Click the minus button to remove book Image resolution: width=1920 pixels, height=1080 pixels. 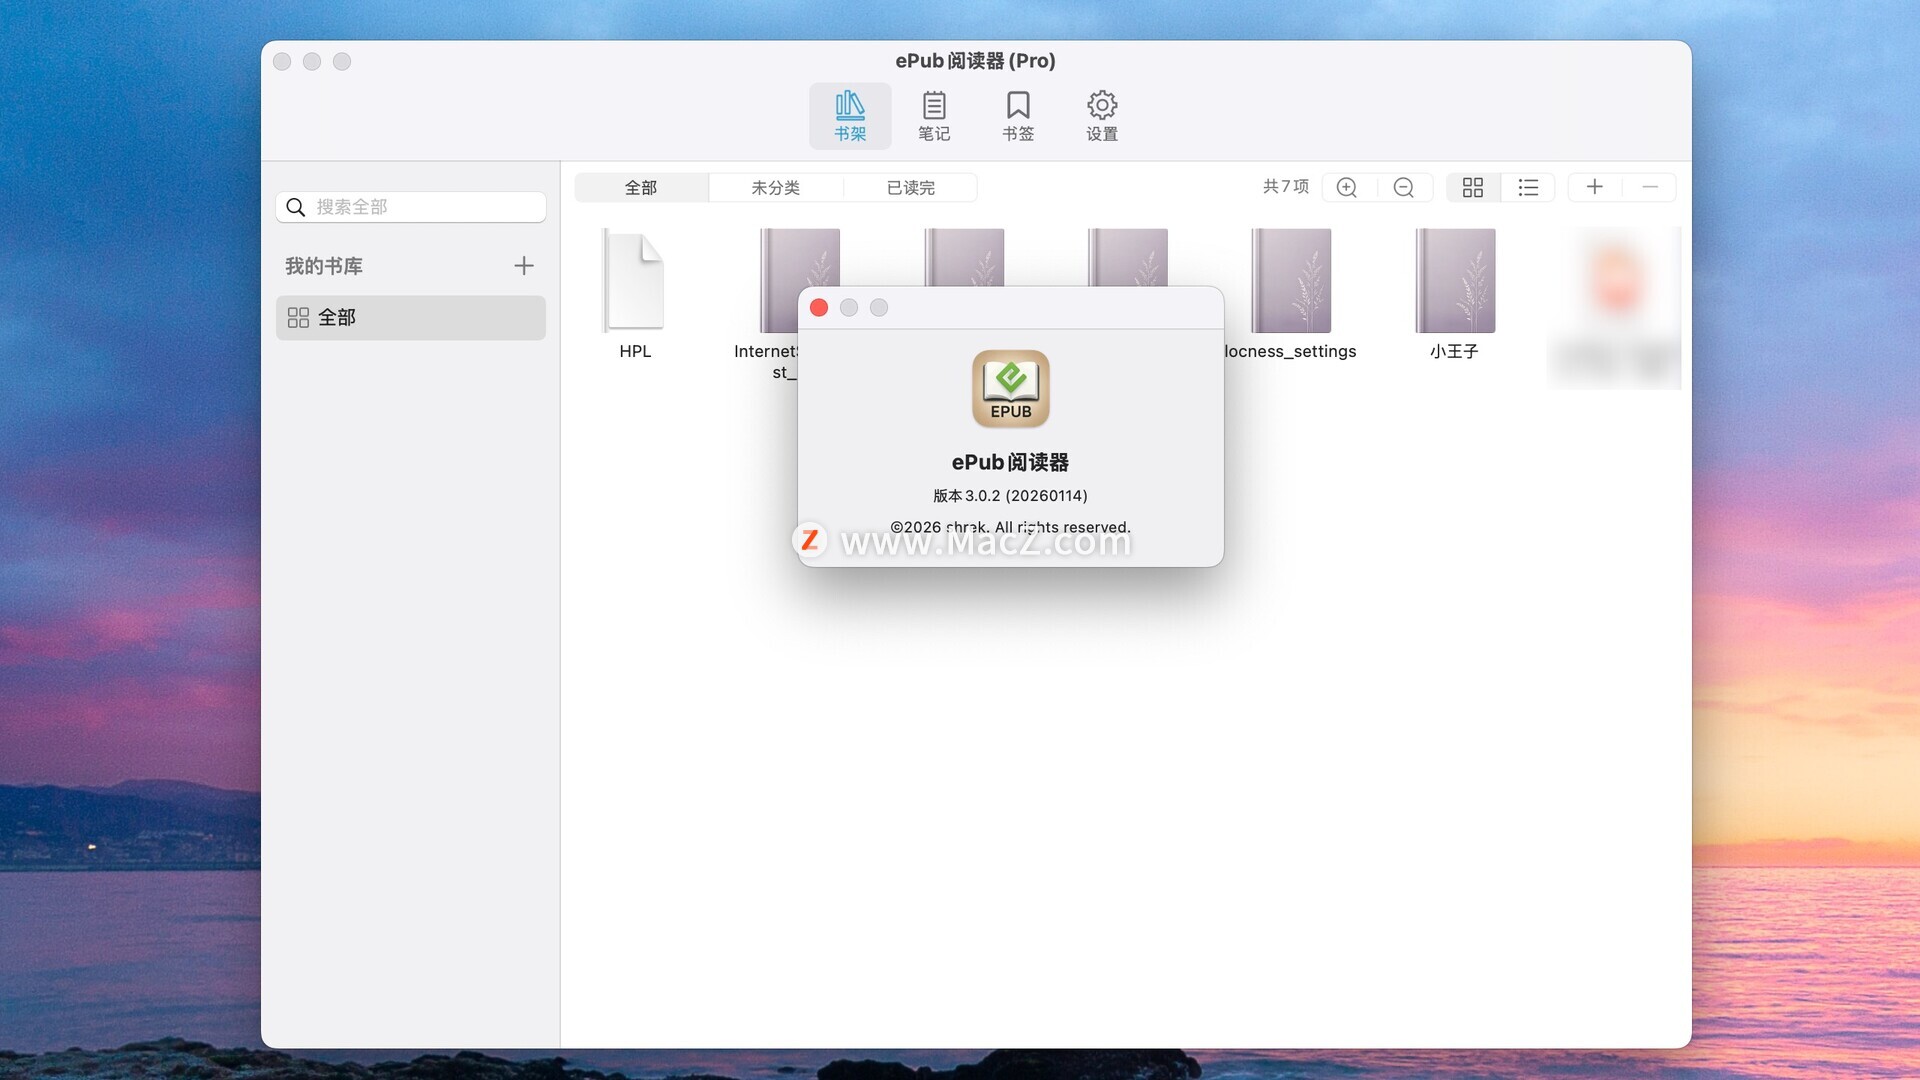click(x=1649, y=187)
